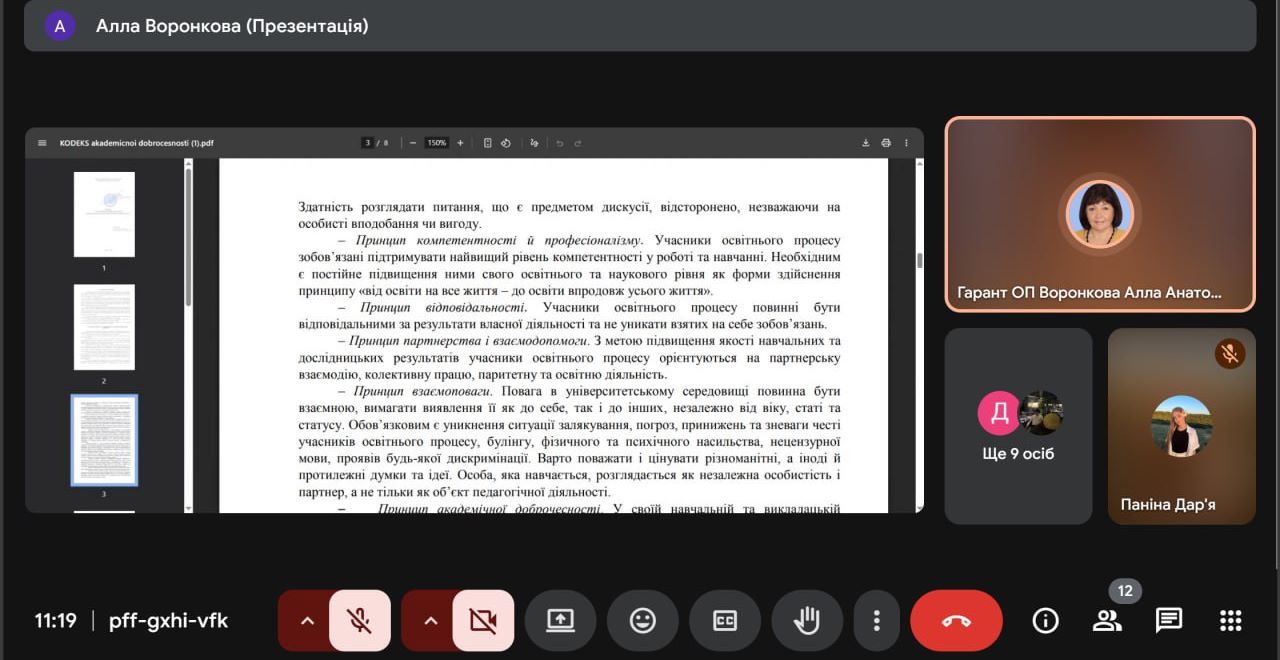Expand audio settings arrow next to microphone

(x=307, y=621)
